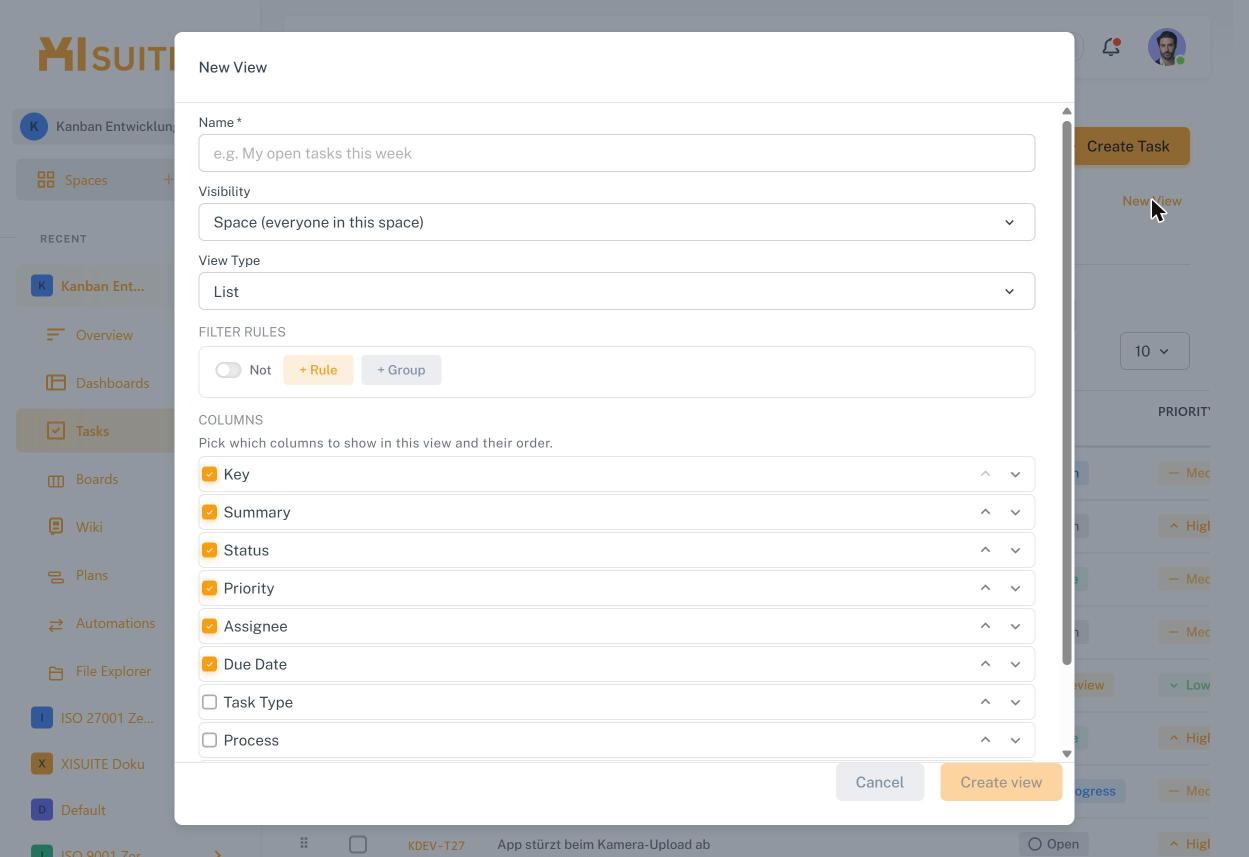Move Task Type column down
Image resolution: width=1249 pixels, height=857 pixels.
coord(1015,702)
